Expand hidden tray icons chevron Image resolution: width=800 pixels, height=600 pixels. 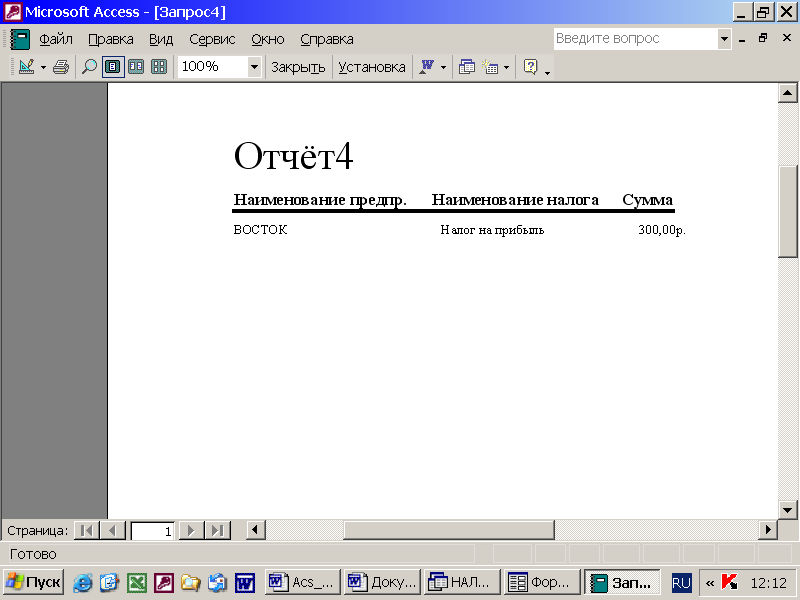coord(710,583)
